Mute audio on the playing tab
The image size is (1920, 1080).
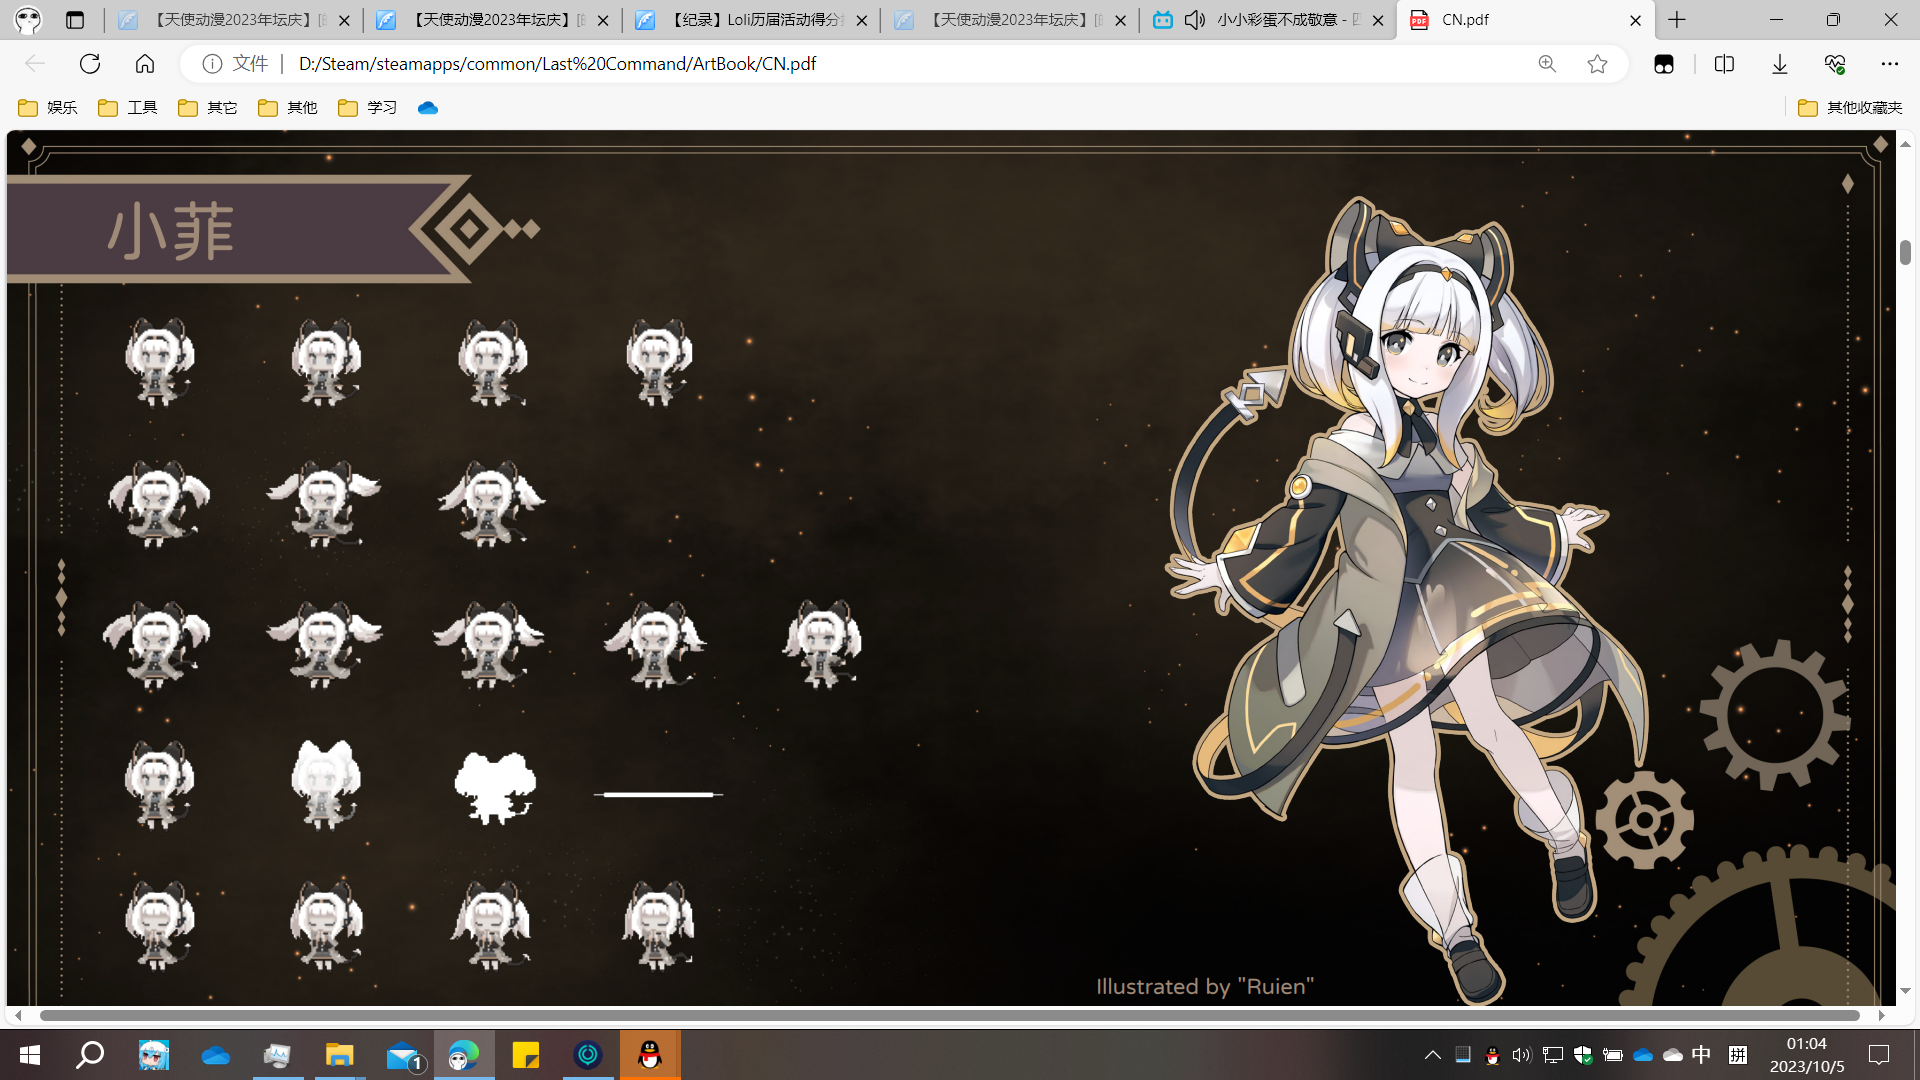click(x=1194, y=20)
